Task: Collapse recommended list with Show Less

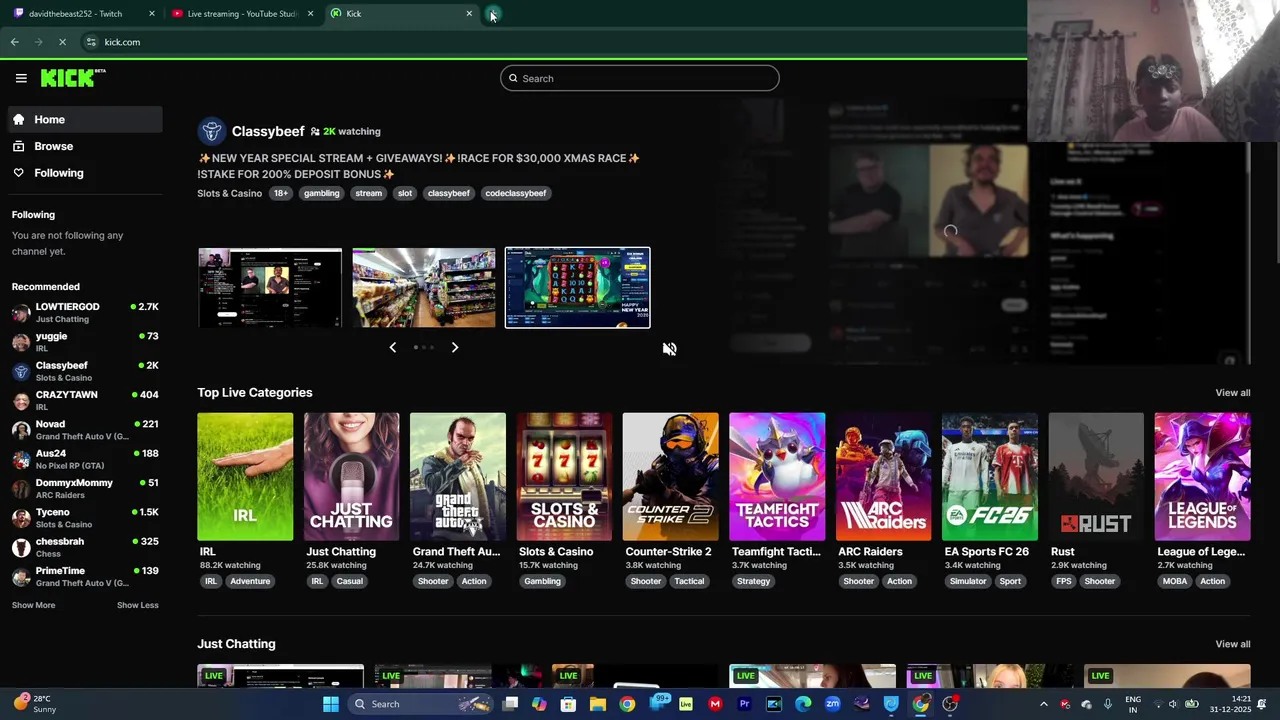Action: tap(137, 605)
